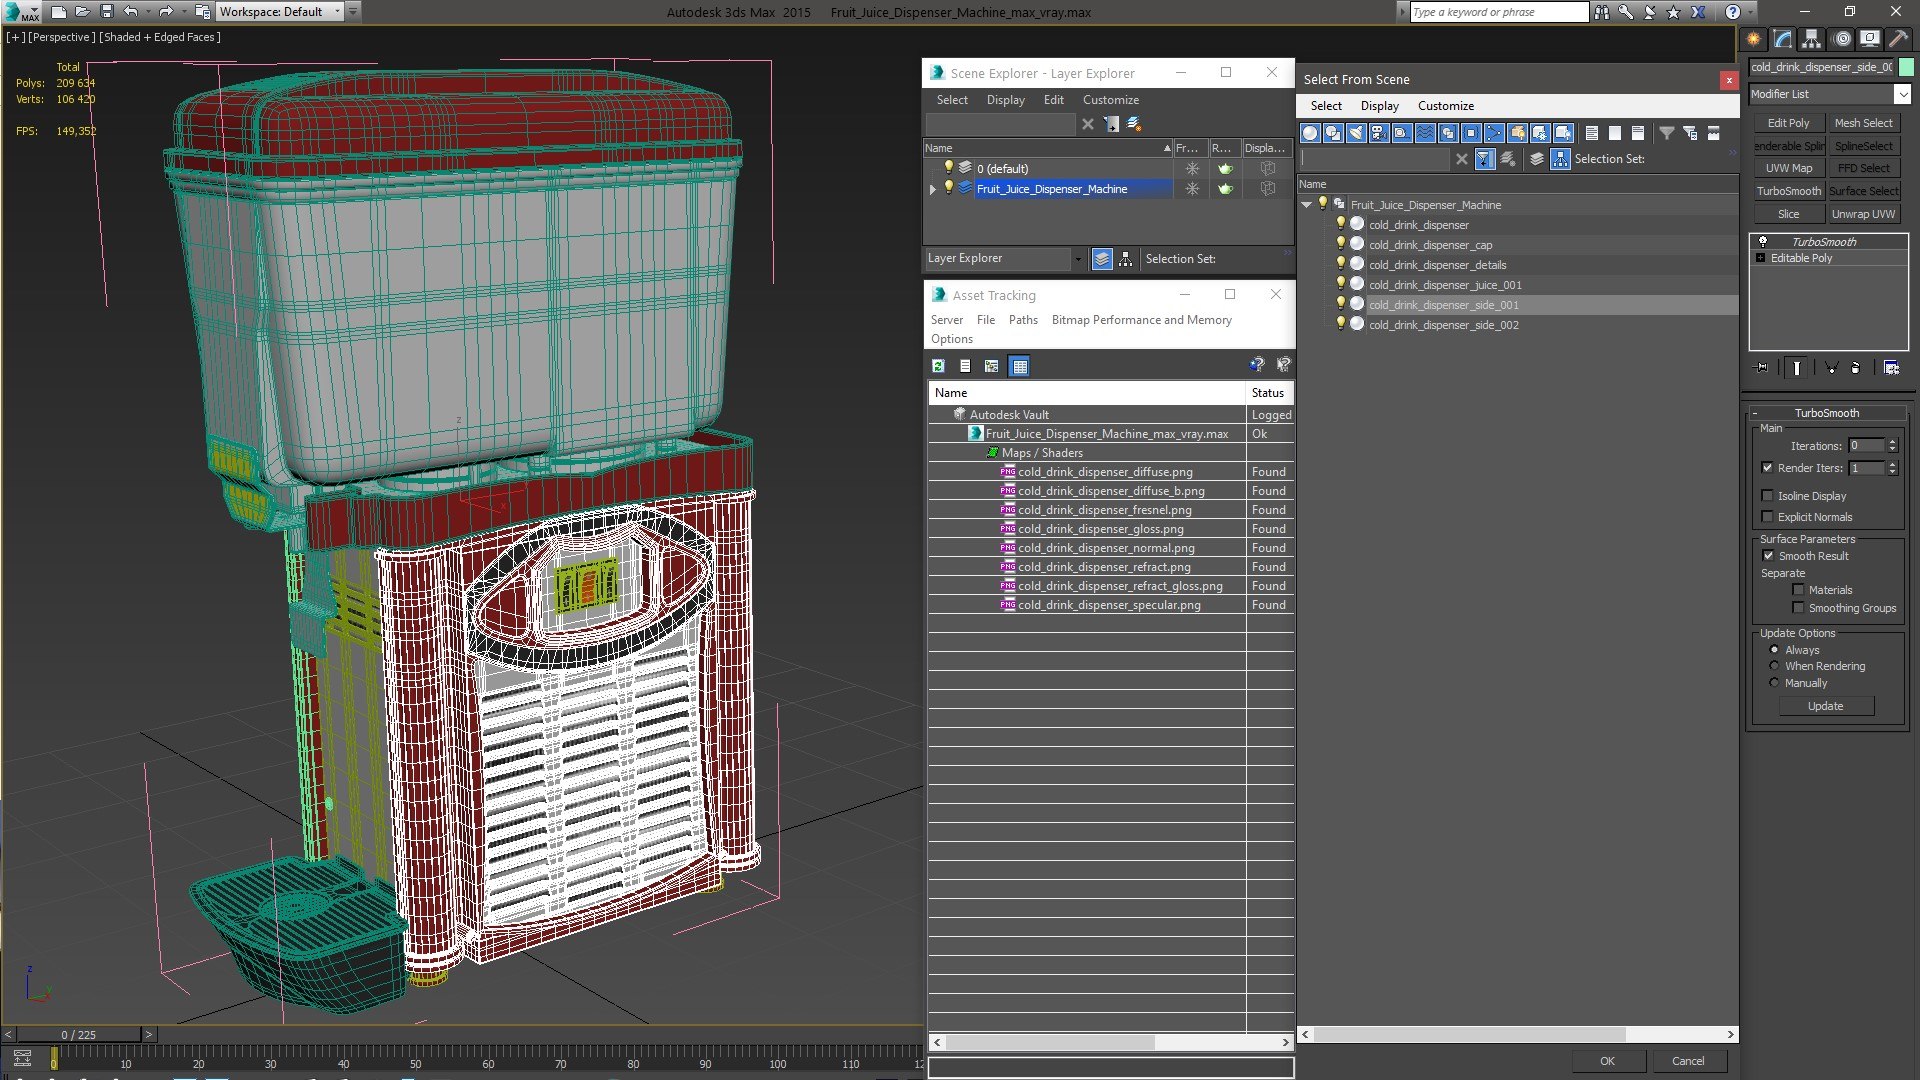
Task: Increase the Render Iters spinner value
Action: (1892, 464)
